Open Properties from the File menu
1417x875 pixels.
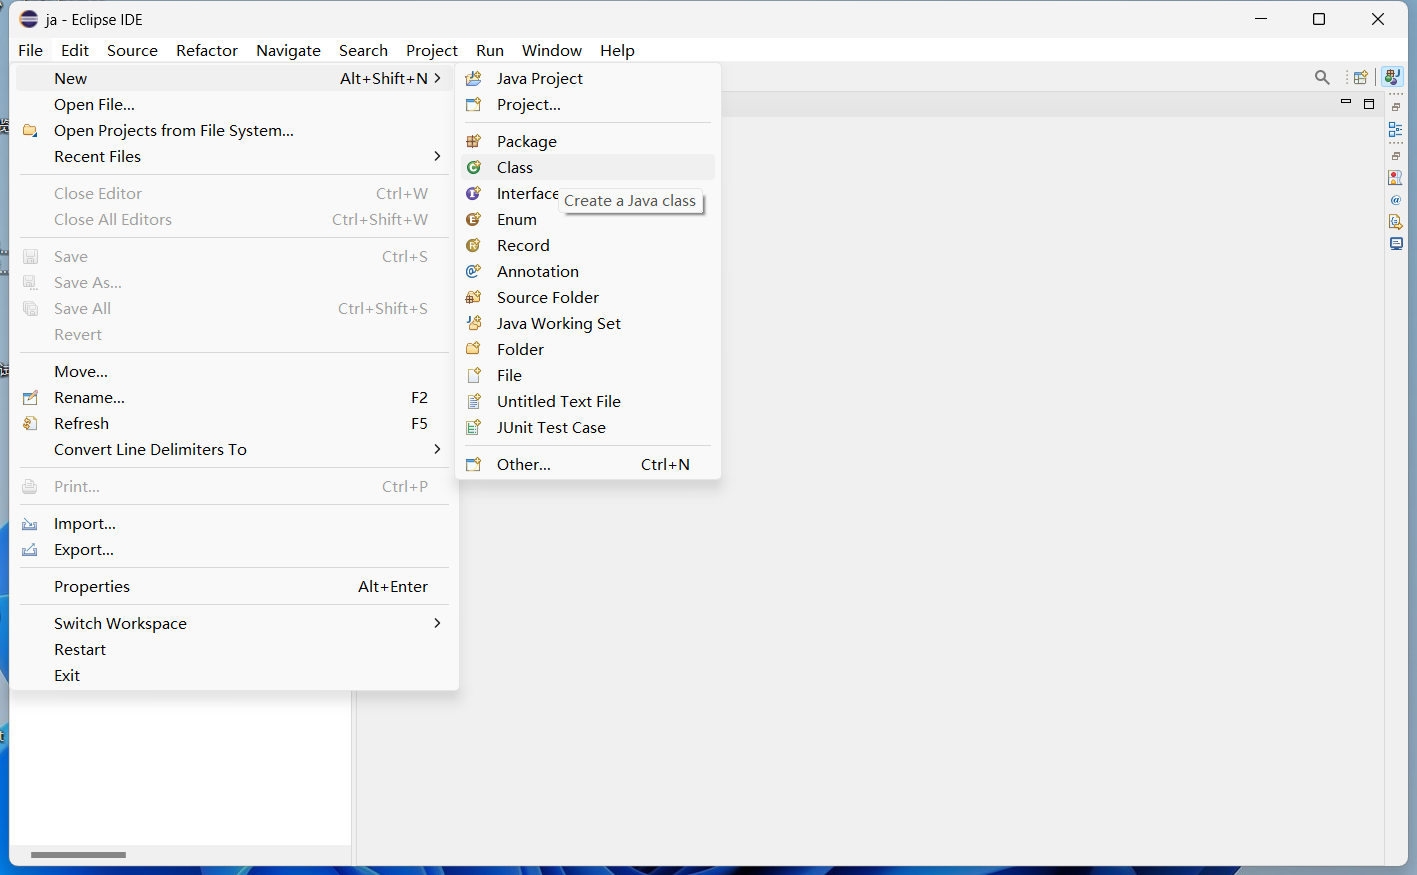(x=232, y=586)
